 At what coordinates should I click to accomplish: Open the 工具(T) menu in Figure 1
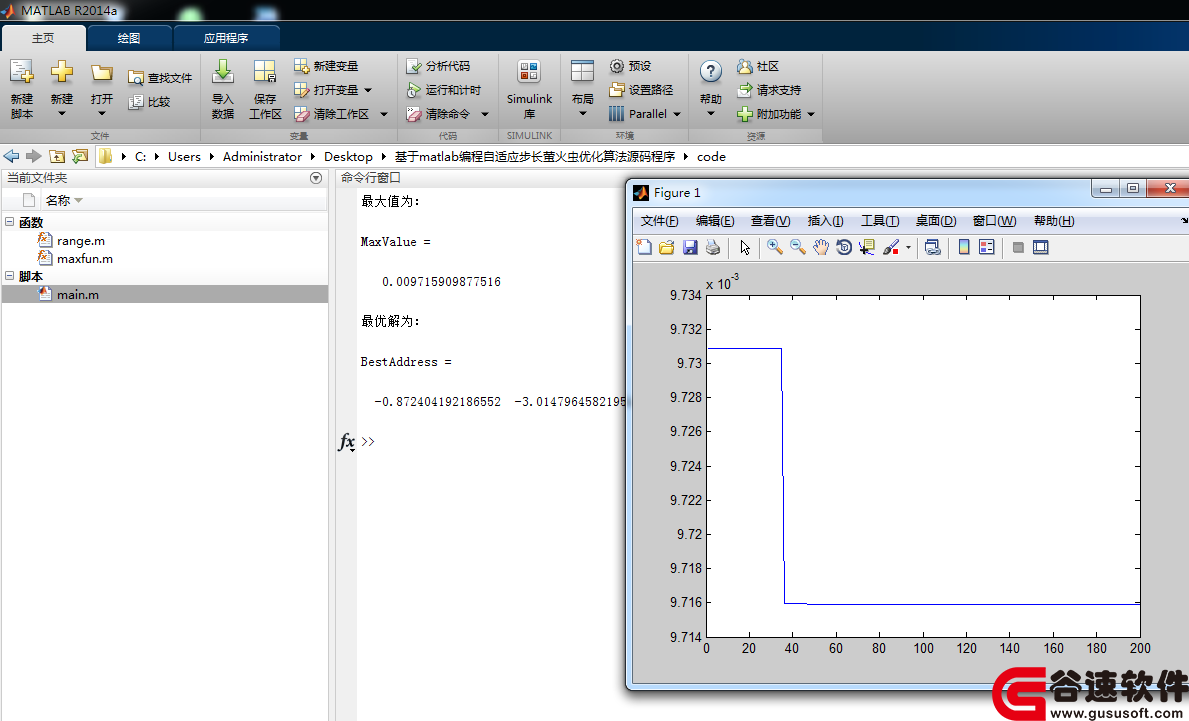click(880, 221)
